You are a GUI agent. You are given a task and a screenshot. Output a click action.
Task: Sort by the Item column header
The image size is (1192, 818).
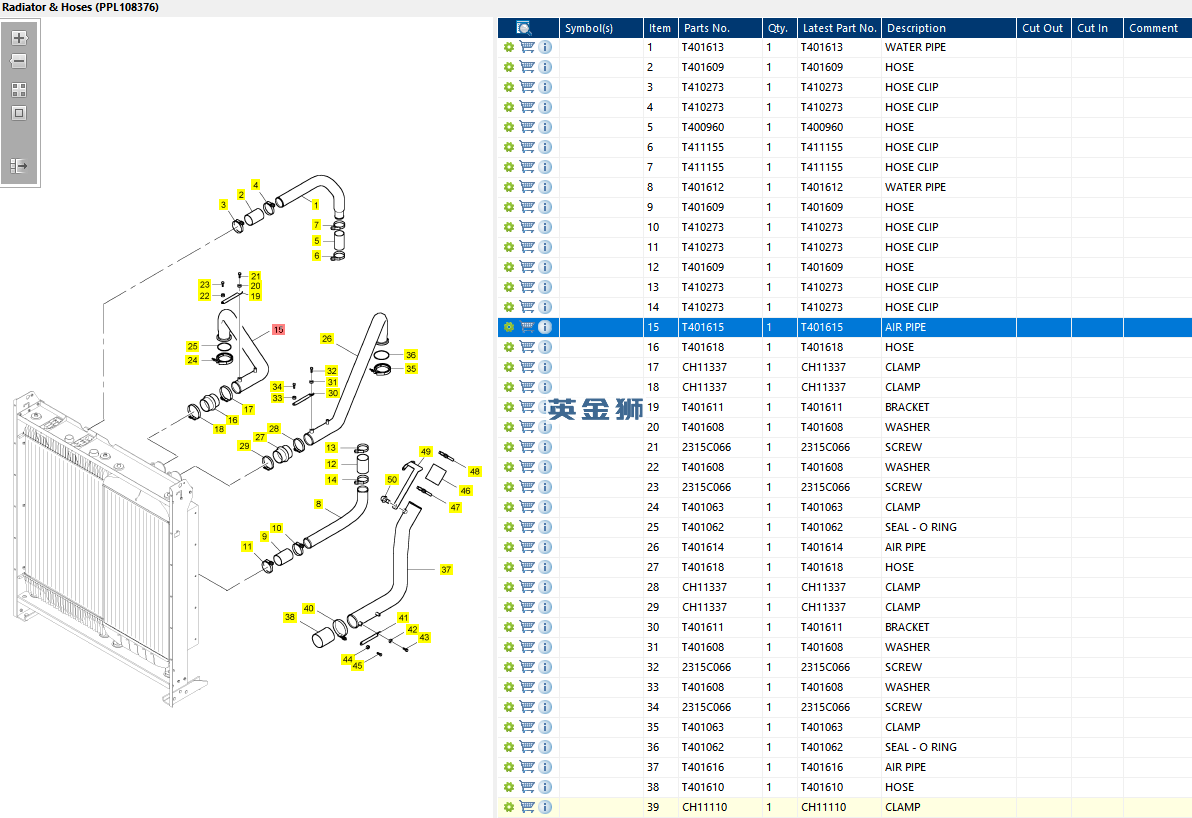tap(660, 28)
